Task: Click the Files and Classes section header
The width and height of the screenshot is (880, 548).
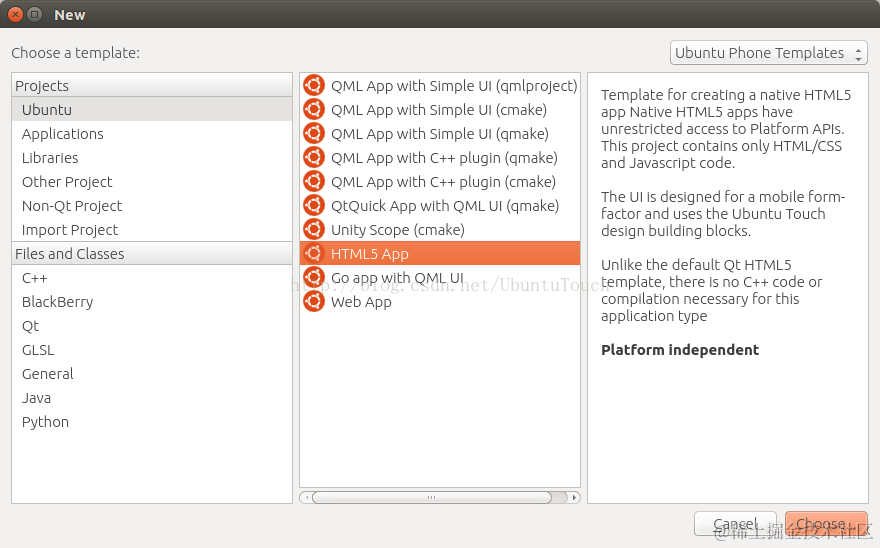Action: tap(152, 254)
